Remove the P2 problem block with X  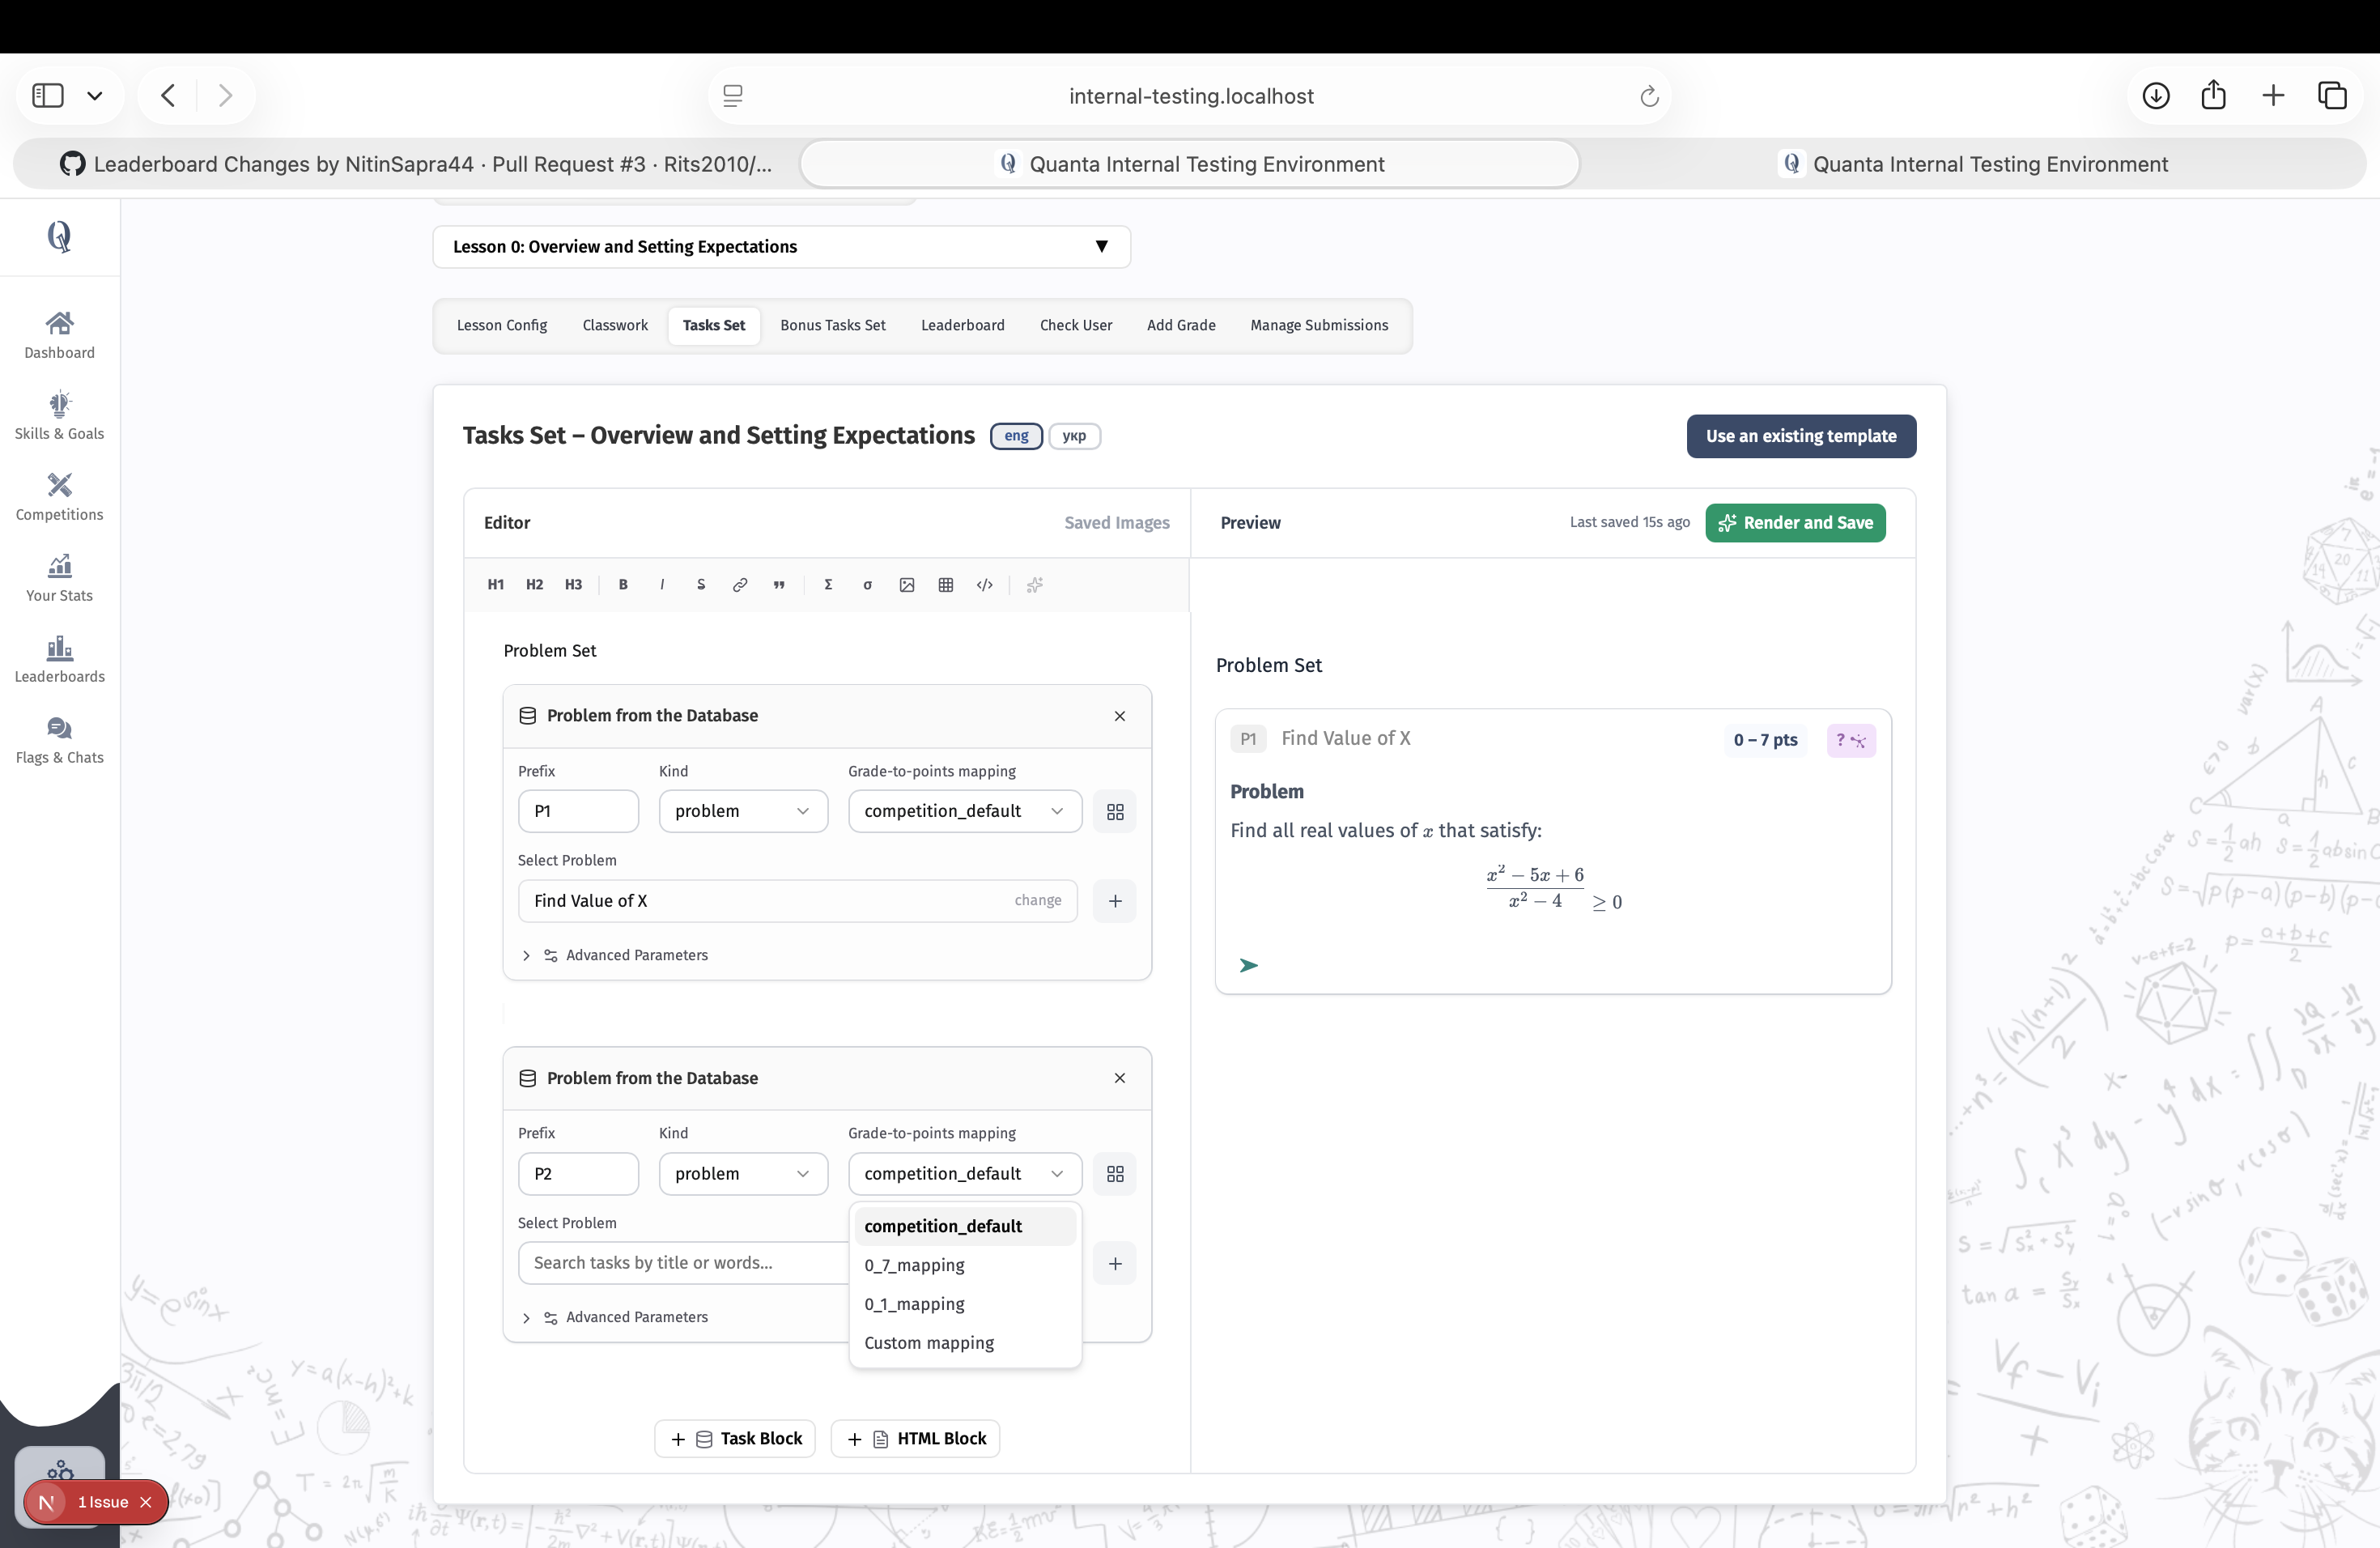coord(1120,1078)
